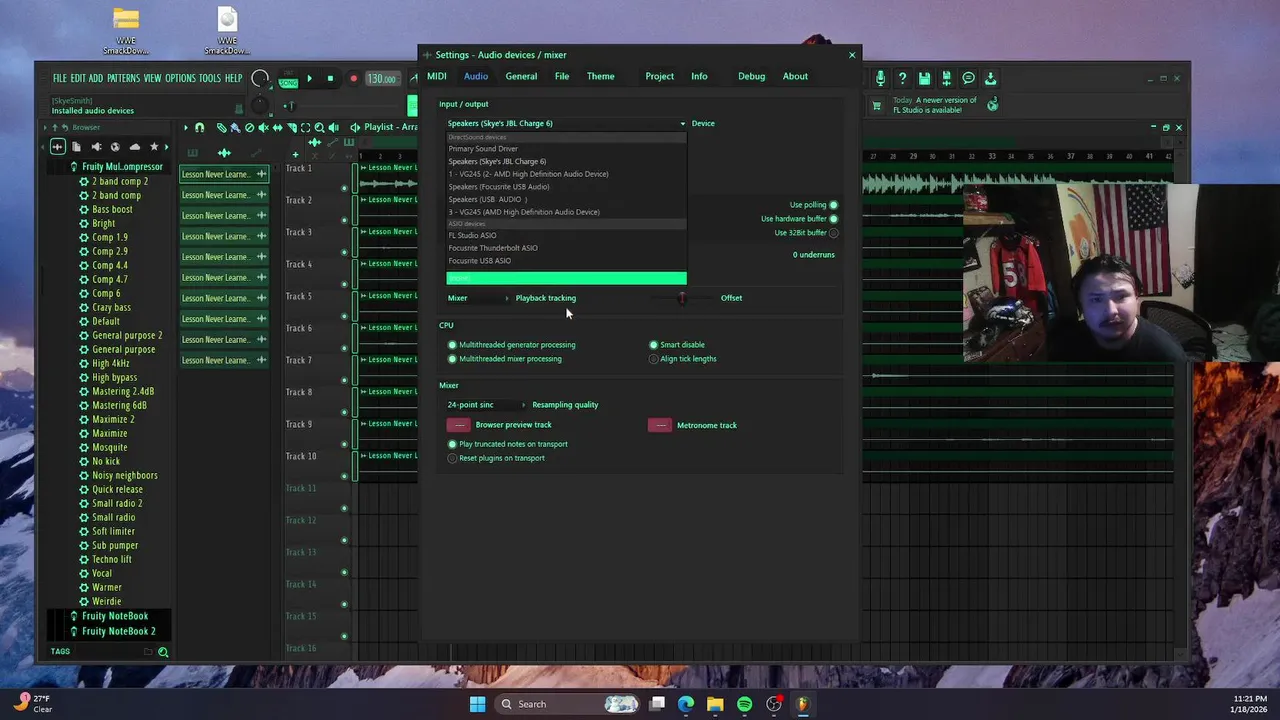The image size is (1280, 720).
Task: Click browser cloud tab icon
Action: click(134, 147)
